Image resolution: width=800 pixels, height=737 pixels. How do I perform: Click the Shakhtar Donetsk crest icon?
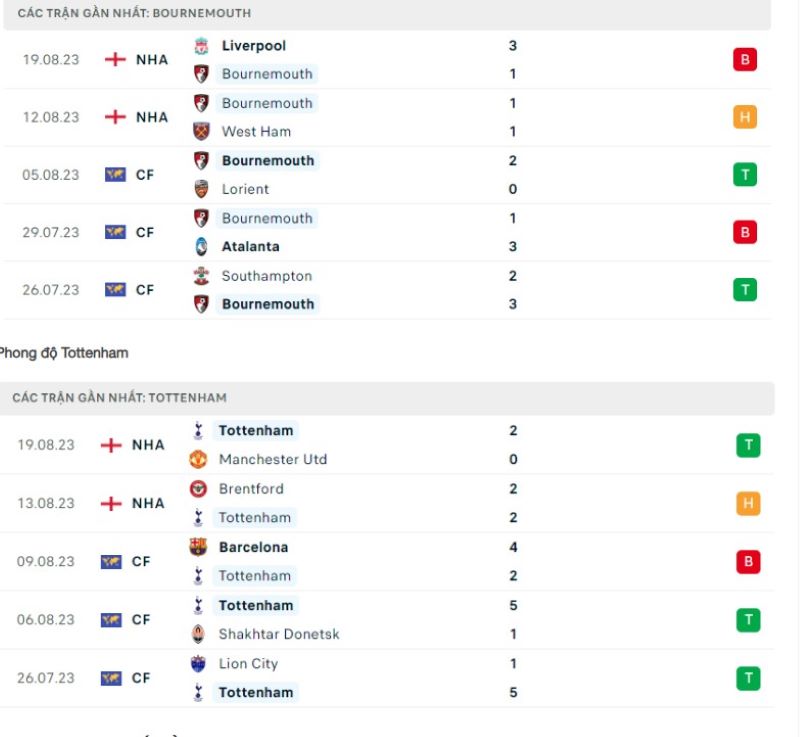pos(198,634)
